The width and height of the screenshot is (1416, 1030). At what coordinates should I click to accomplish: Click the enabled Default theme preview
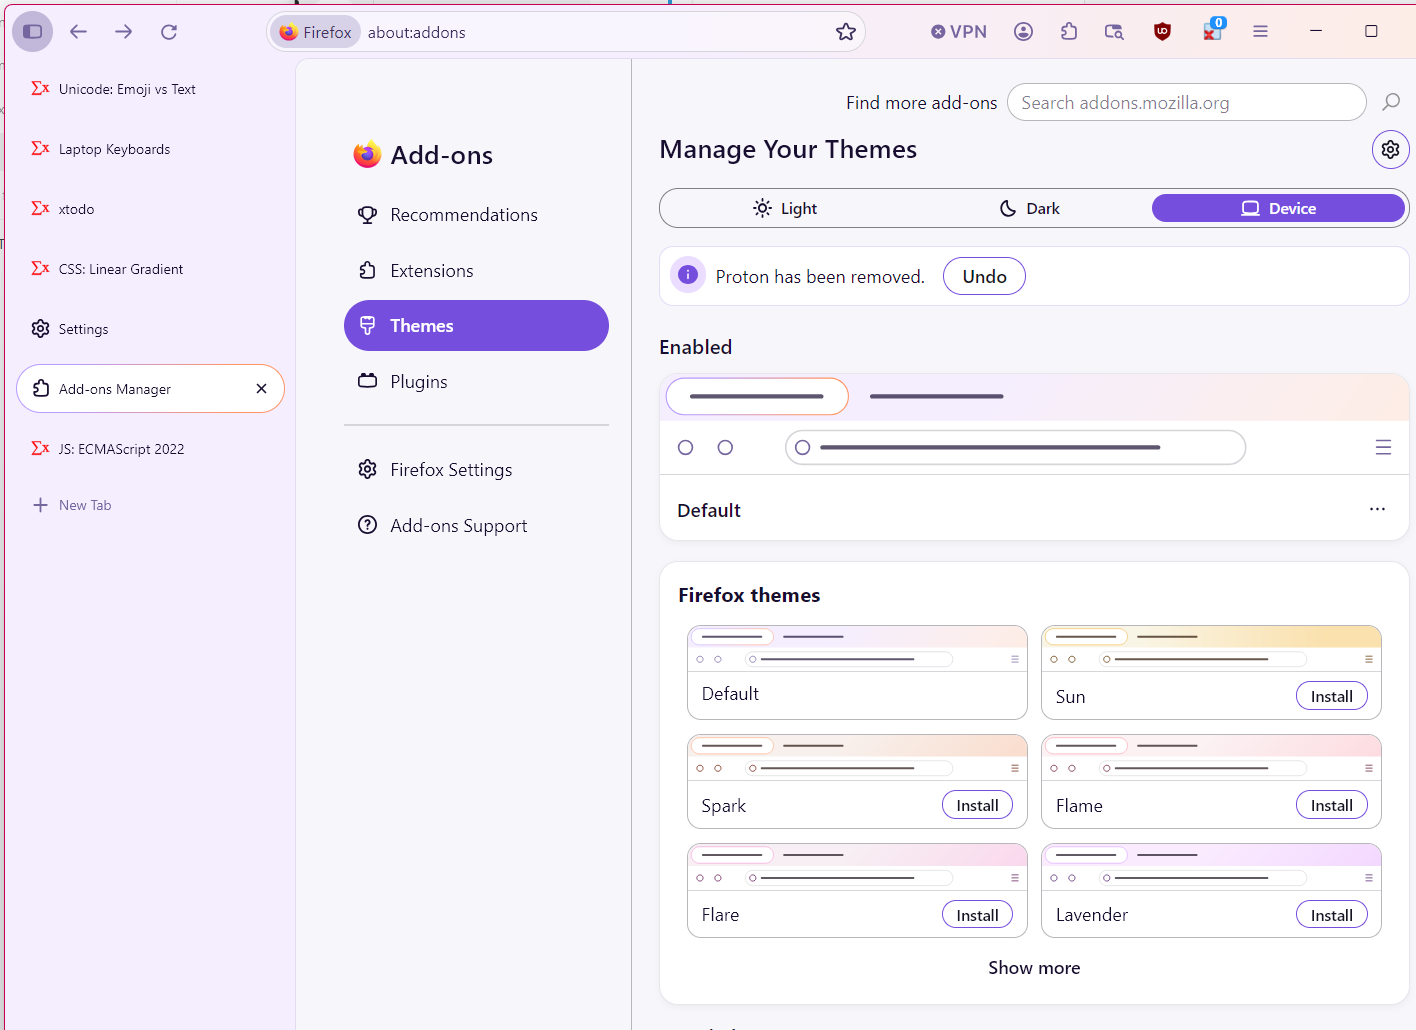1034,424
